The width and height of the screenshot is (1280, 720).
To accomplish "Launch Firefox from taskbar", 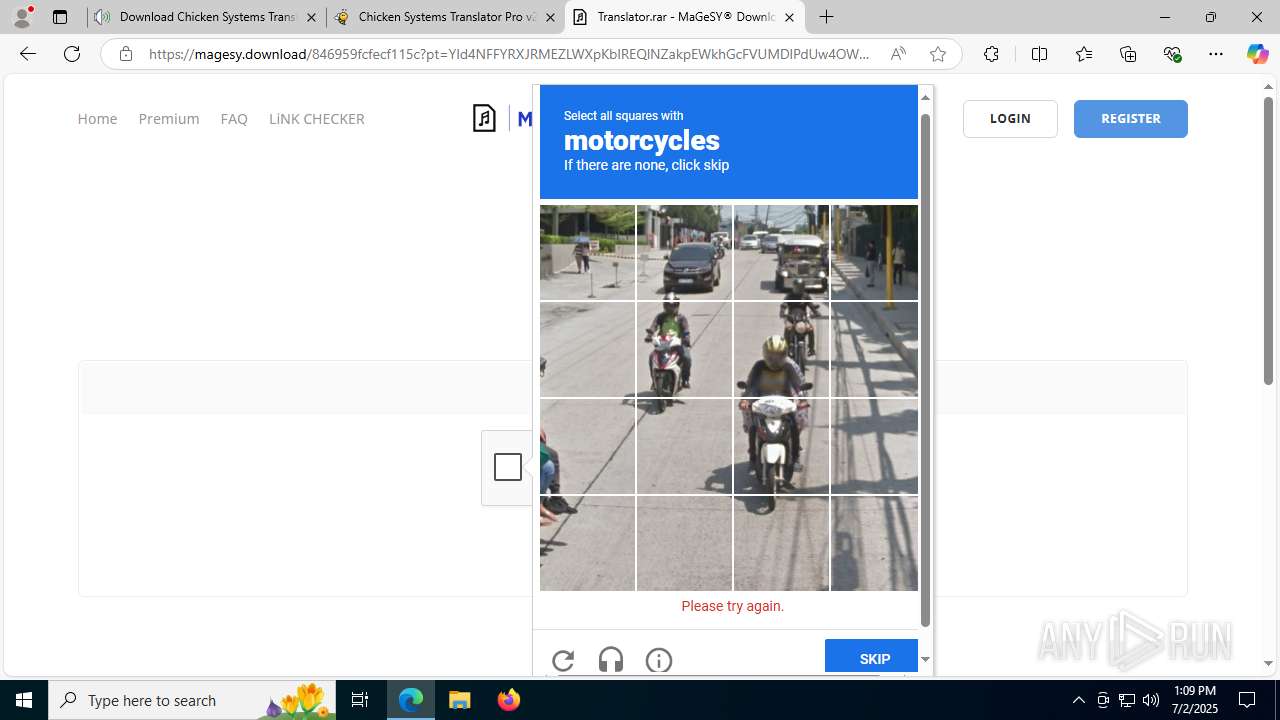I will click(508, 700).
